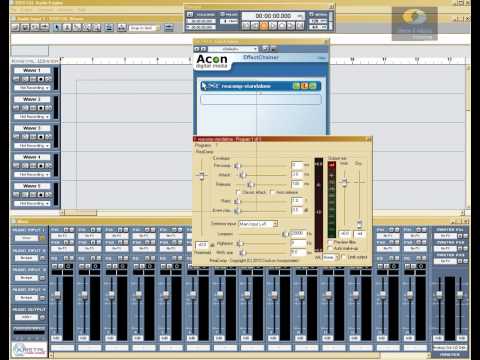Open Waver 3 'Not Recording' input dropdown

pos(32,146)
